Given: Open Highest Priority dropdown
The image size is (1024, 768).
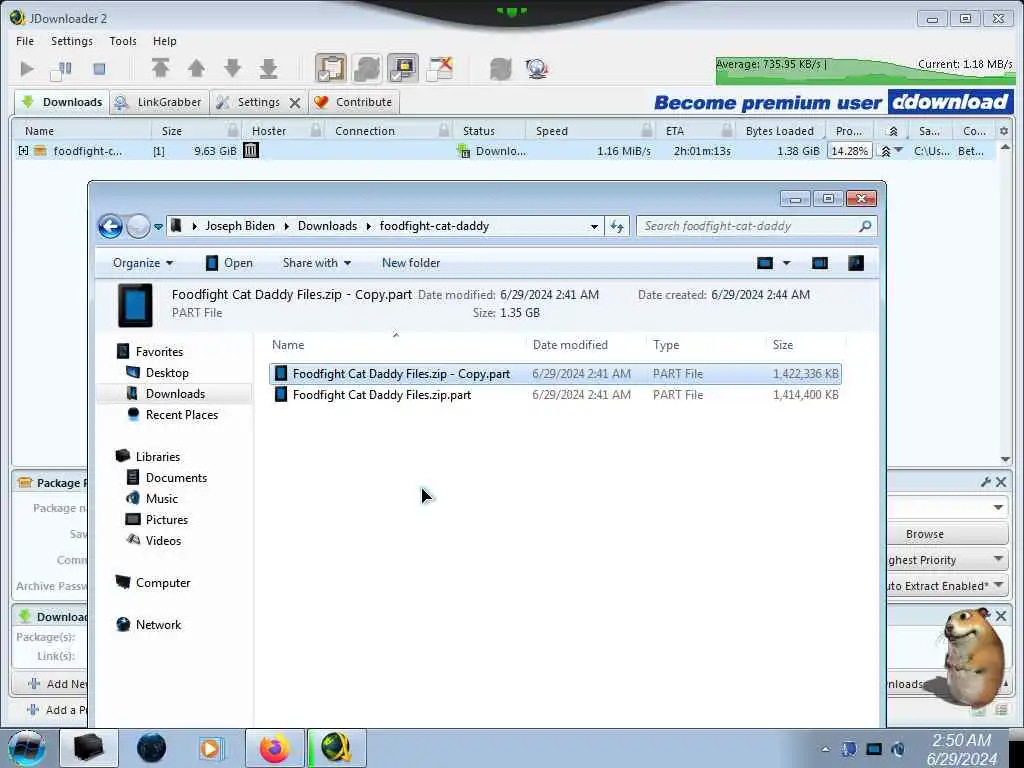Looking at the screenshot, I should point(947,560).
